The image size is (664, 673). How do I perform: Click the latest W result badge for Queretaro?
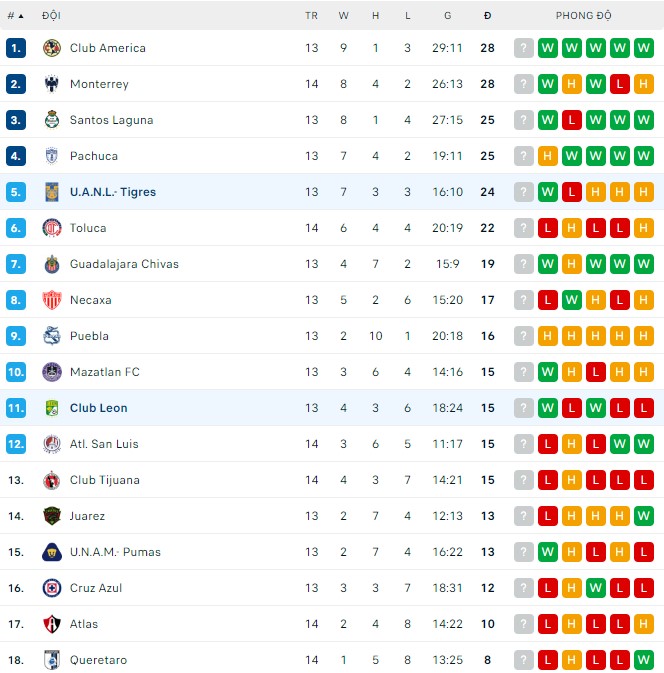(x=644, y=660)
